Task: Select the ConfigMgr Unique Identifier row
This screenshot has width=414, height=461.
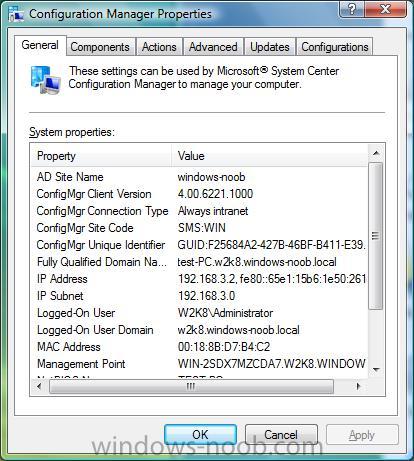Action: click(199, 245)
